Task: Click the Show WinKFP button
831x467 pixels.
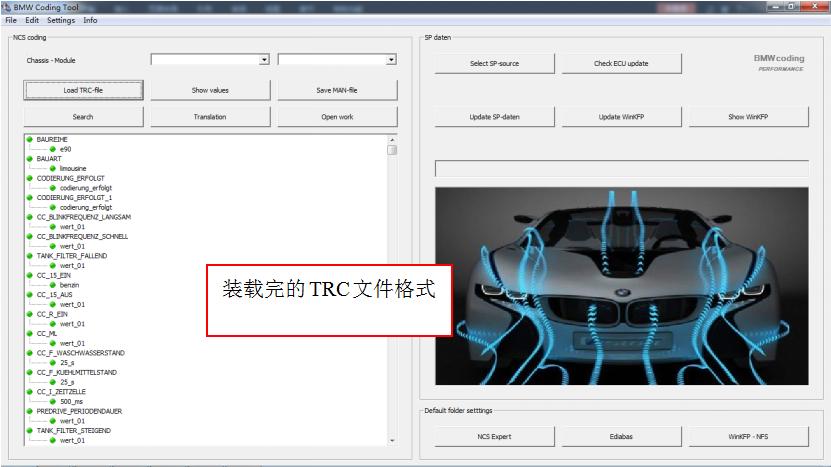Action: pos(748,117)
